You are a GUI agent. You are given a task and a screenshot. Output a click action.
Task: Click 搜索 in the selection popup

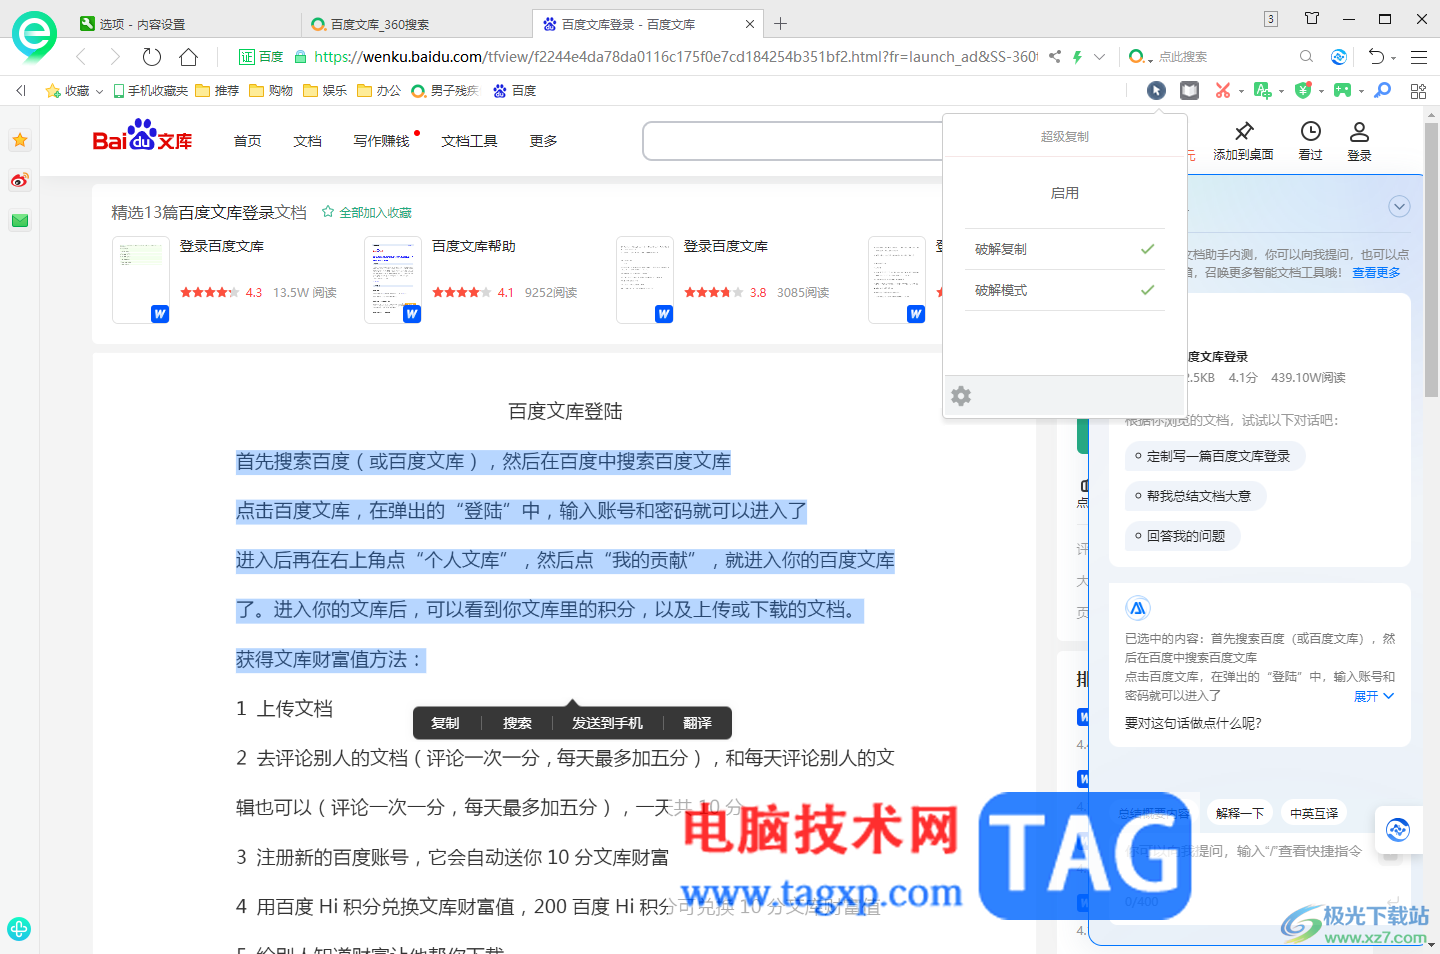click(517, 723)
